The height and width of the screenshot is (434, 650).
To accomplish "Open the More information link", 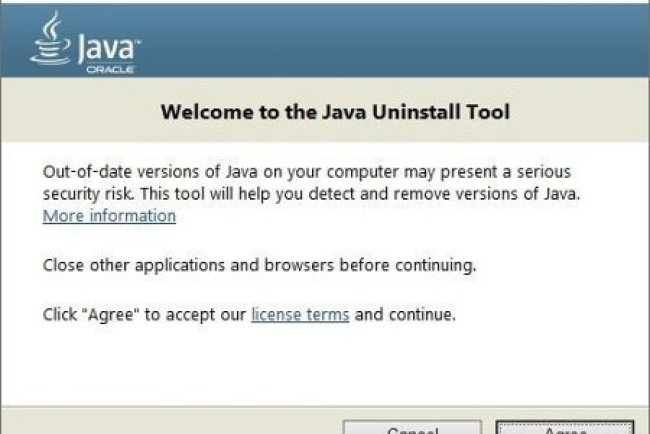I will coord(109,216).
